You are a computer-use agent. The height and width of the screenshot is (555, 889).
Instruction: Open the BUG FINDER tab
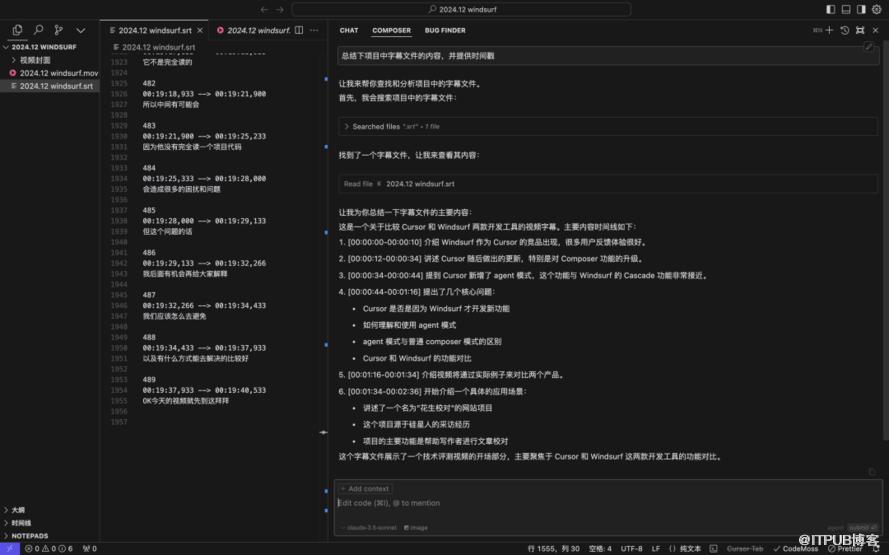pyautogui.click(x=445, y=30)
